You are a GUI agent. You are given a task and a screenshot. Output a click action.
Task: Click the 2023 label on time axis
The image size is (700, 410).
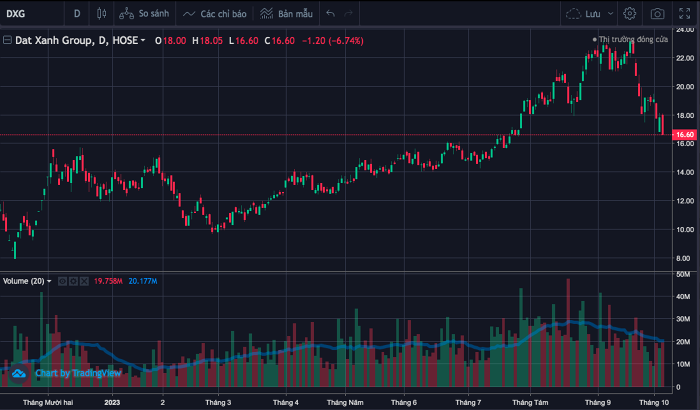pyautogui.click(x=112, y=402)
